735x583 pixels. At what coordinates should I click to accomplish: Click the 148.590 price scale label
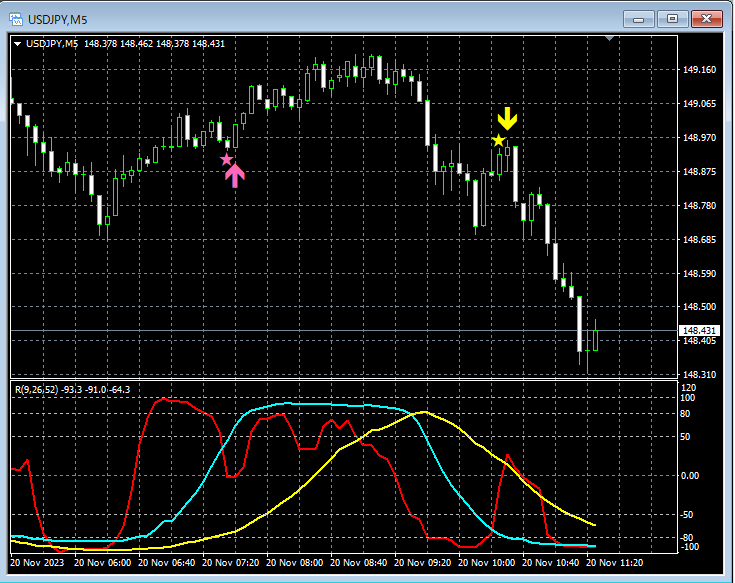pos(699,273)
